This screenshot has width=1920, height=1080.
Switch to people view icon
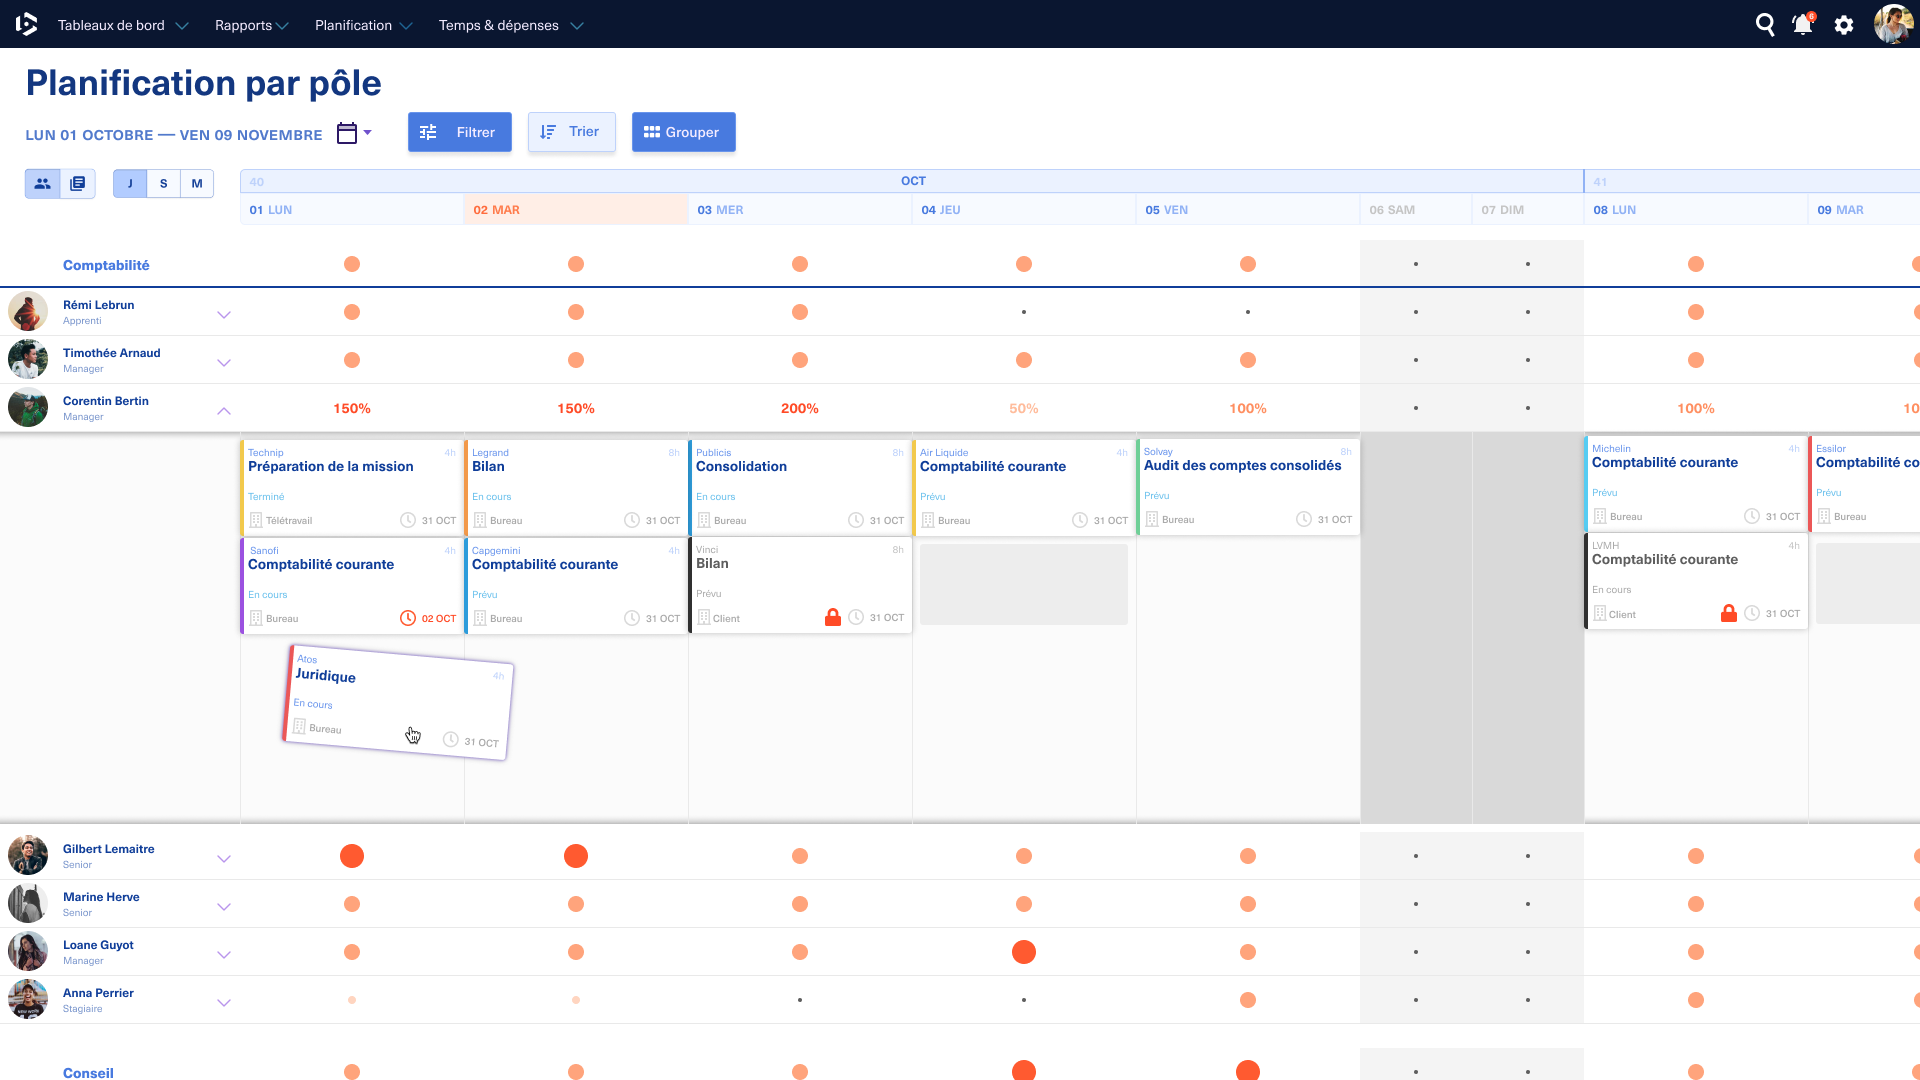tap(42, 184)
